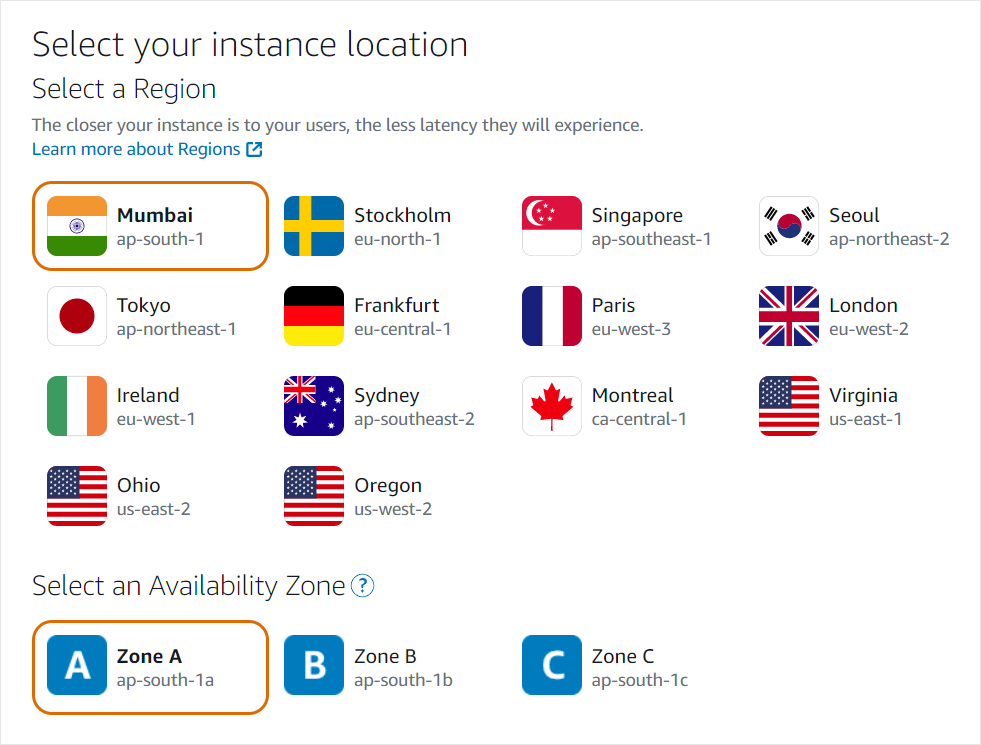Choose Zone C ap-south-1c

click(x=605, y=665)
